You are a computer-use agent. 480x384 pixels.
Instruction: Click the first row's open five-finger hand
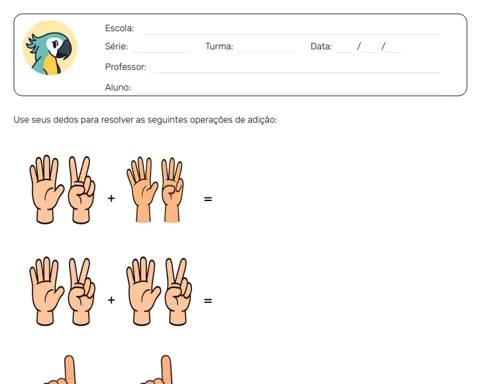(46, 189)
